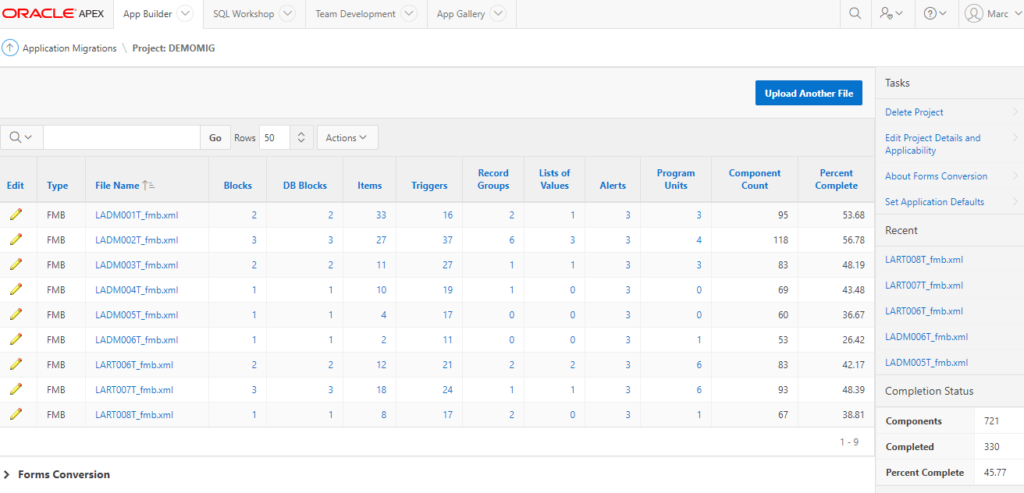1024x493 pixels.
Task: Edit LADM001T_fmb.xml with pencil icon
Action: [x=16, y=215]
